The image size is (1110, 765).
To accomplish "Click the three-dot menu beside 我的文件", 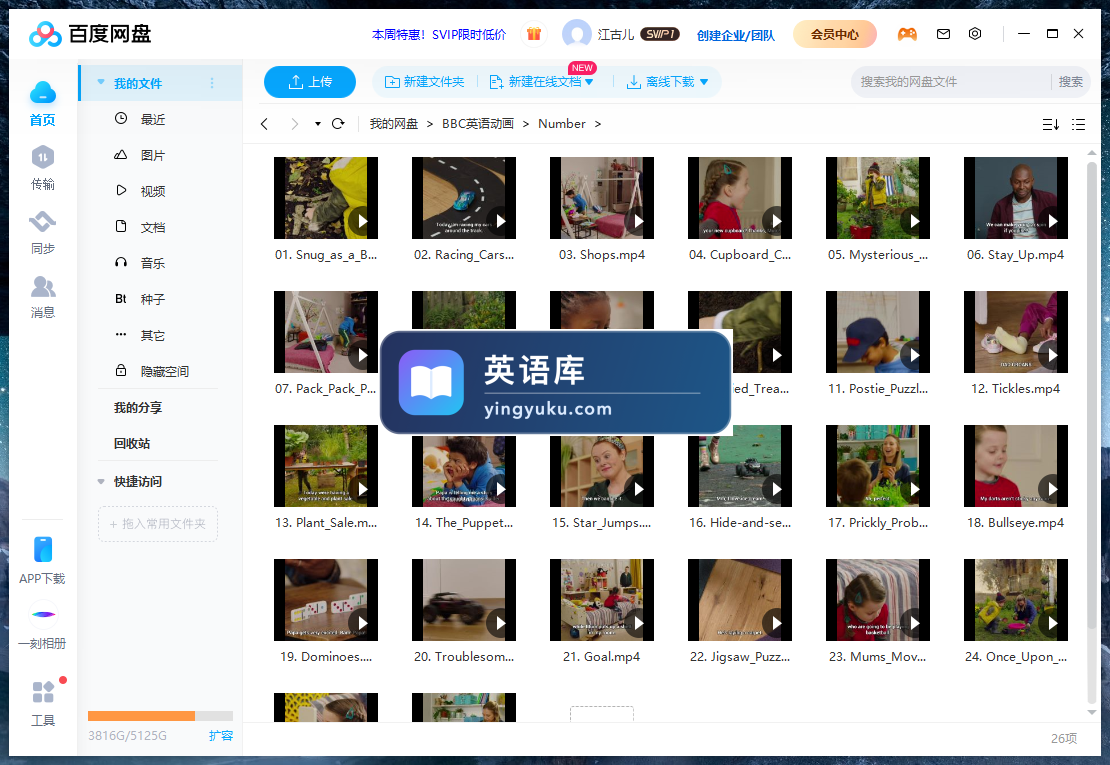I will [212, 84].
